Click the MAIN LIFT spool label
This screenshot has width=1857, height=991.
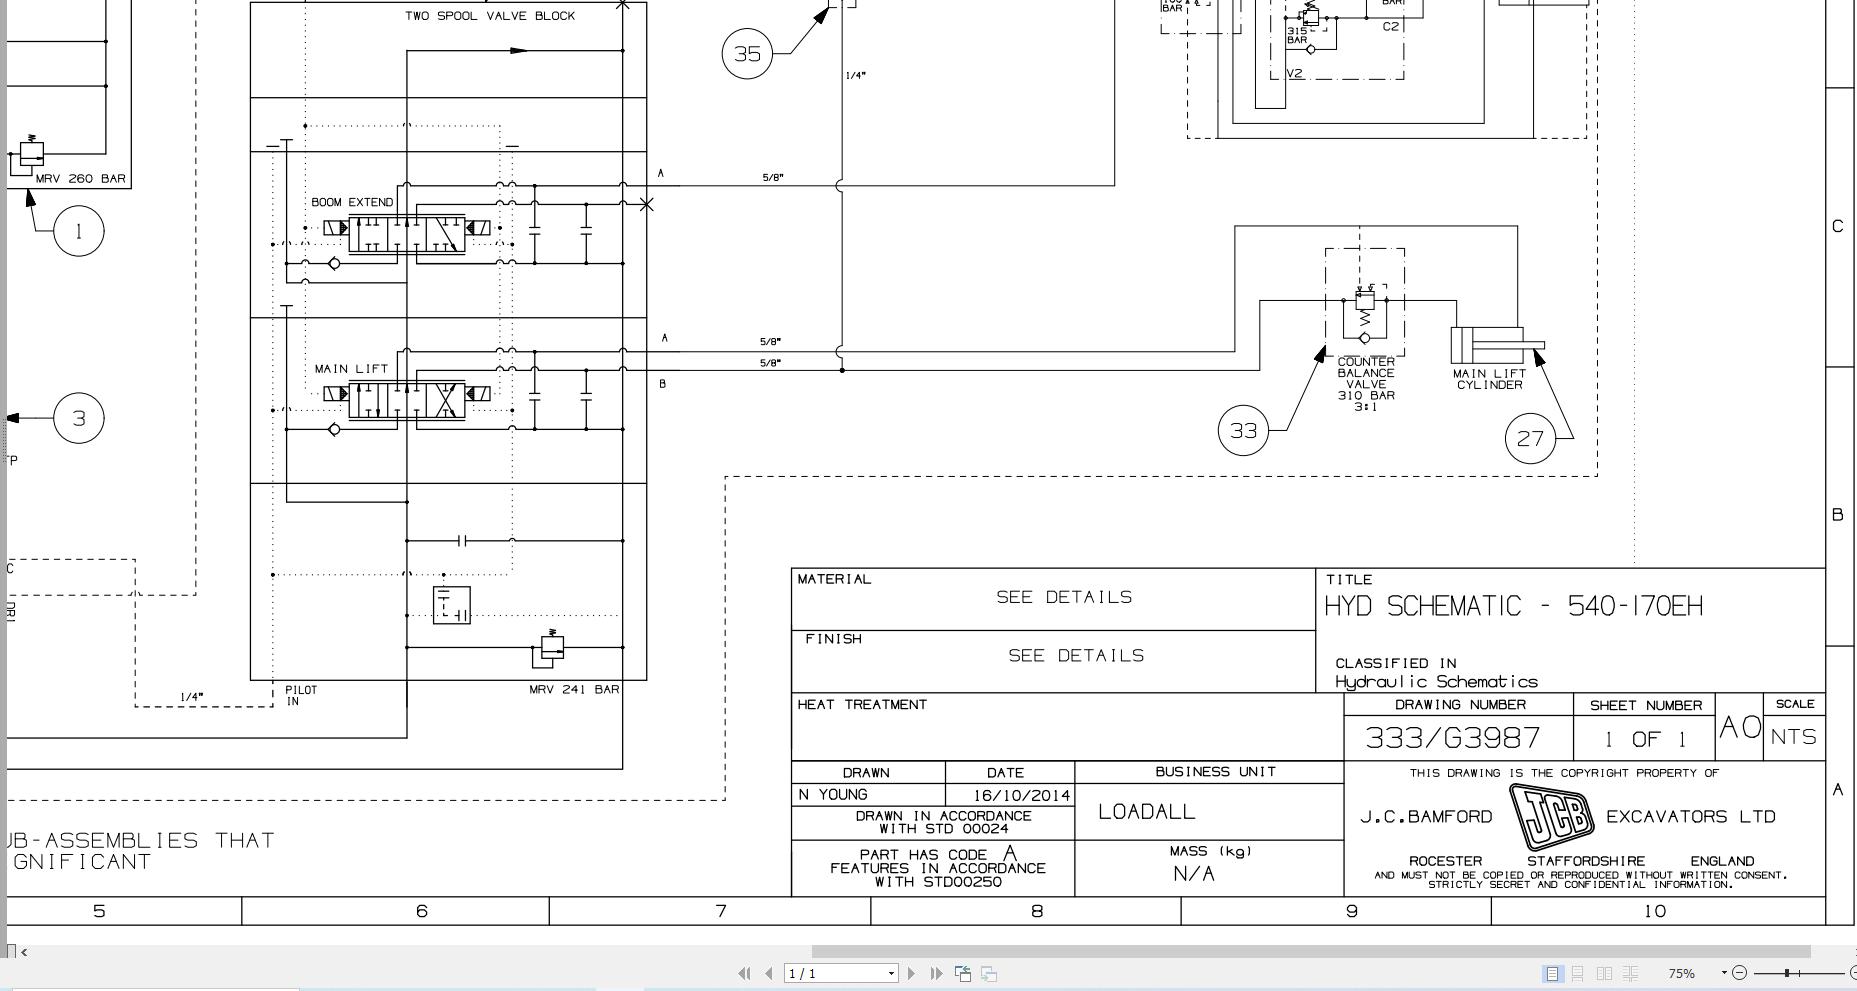351,369
